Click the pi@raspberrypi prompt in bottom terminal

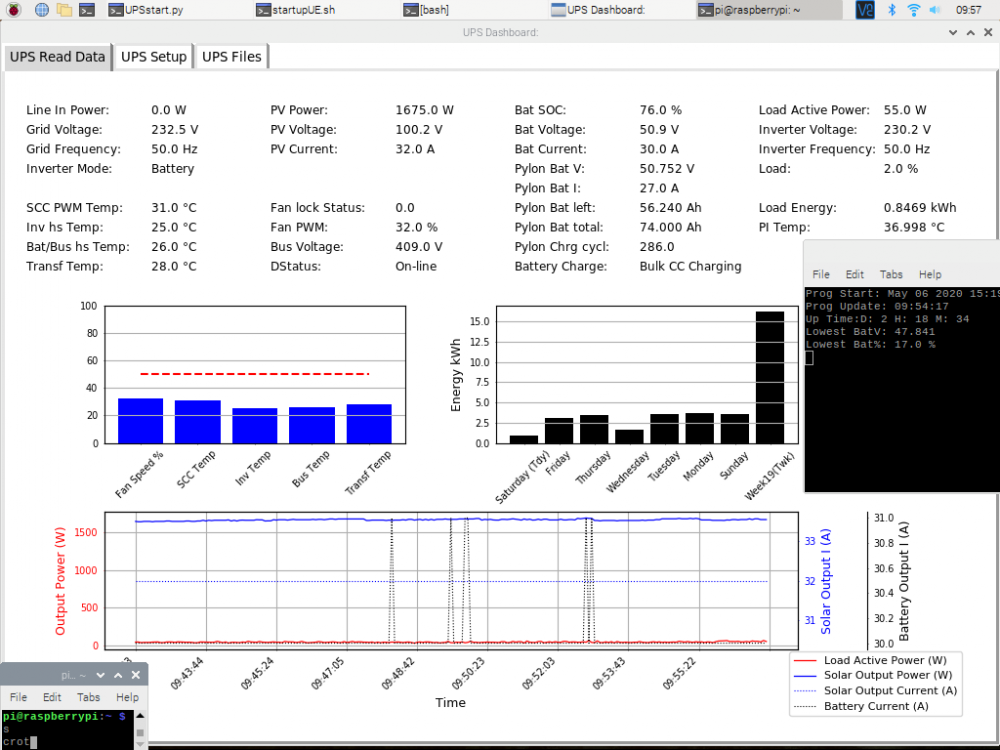tap(64, 716)
